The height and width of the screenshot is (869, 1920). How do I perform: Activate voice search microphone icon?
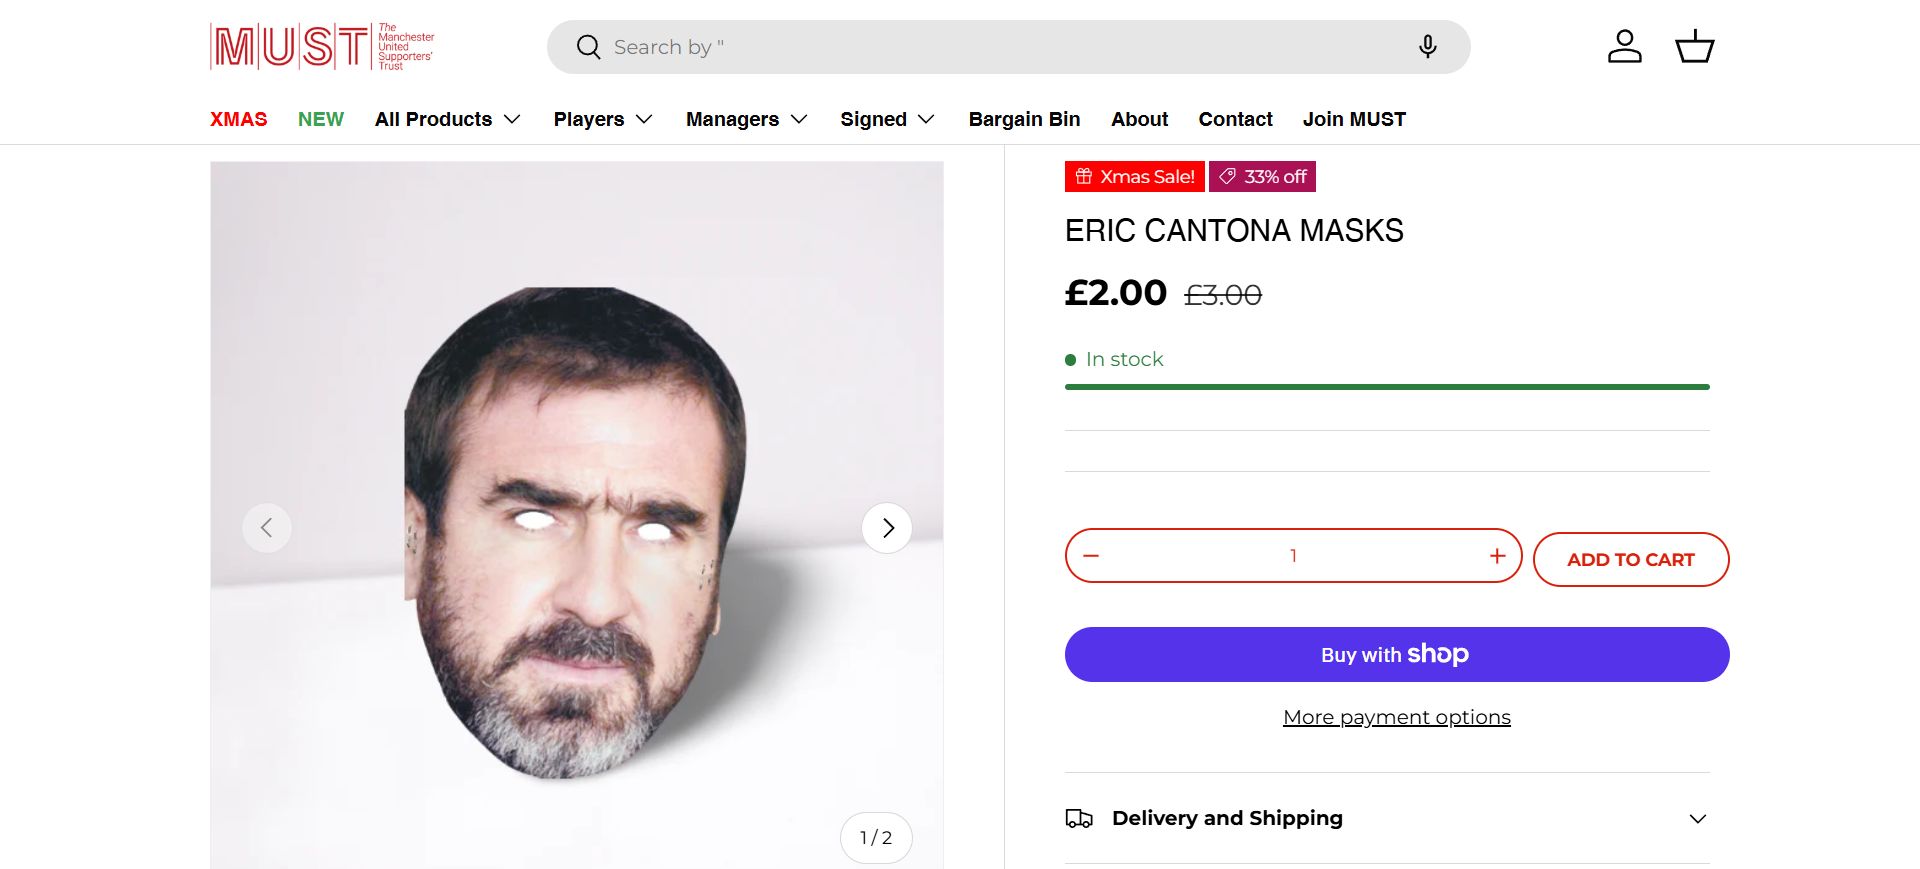click(1428, 47)
